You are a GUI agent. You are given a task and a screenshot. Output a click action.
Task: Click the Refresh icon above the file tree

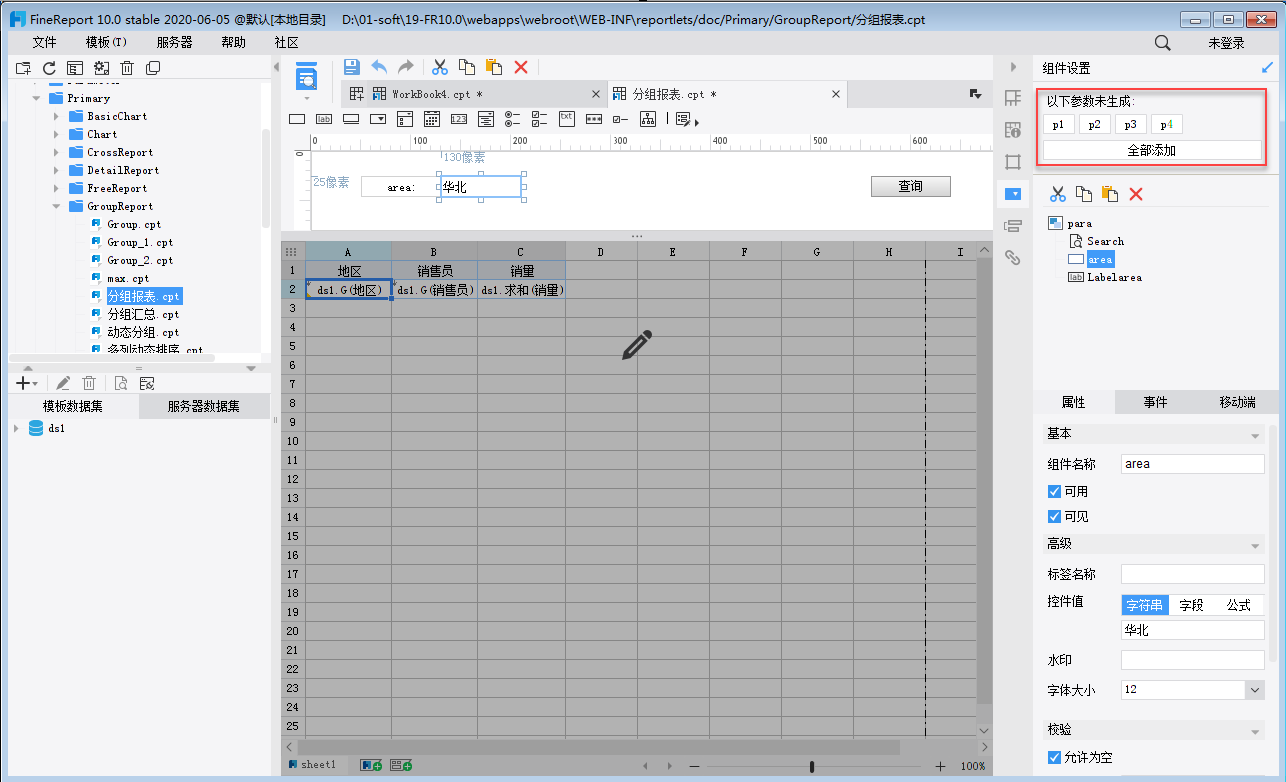[x=48, y=68]
